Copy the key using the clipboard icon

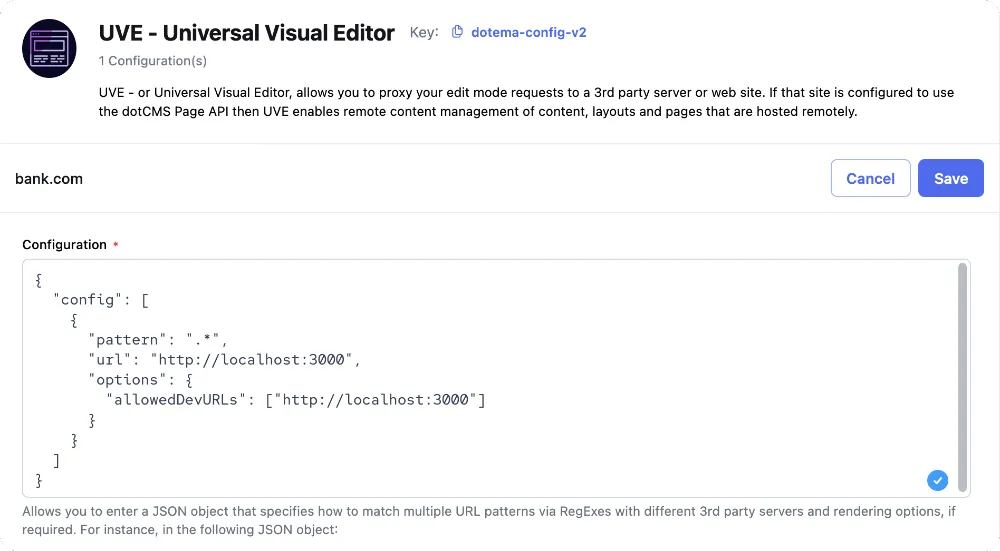457,32
